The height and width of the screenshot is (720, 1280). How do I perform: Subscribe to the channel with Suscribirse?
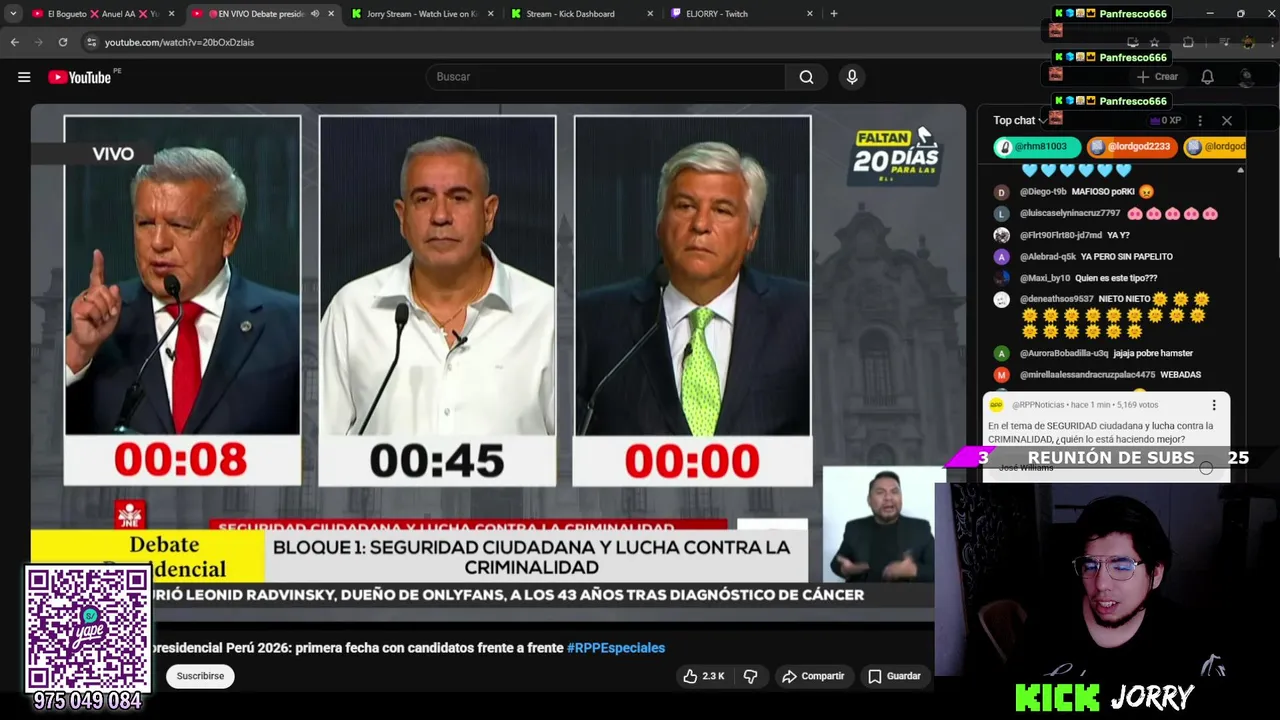coord(200,676)
